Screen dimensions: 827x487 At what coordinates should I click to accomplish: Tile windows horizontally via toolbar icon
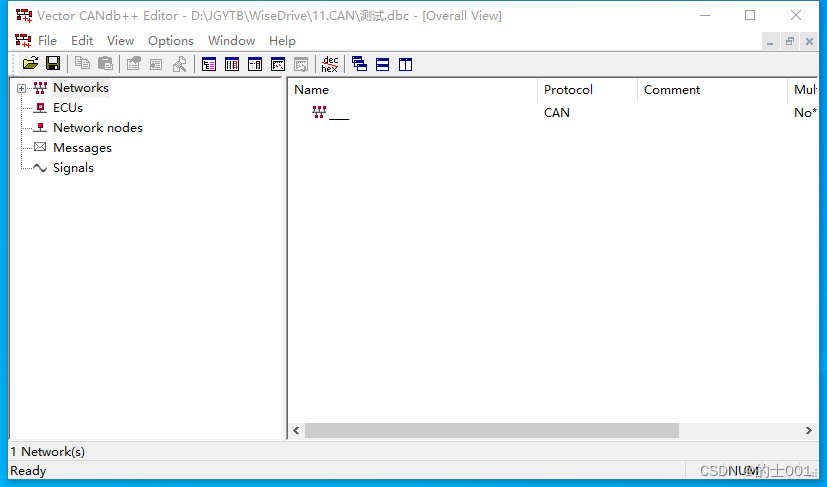tap(382, 64)
